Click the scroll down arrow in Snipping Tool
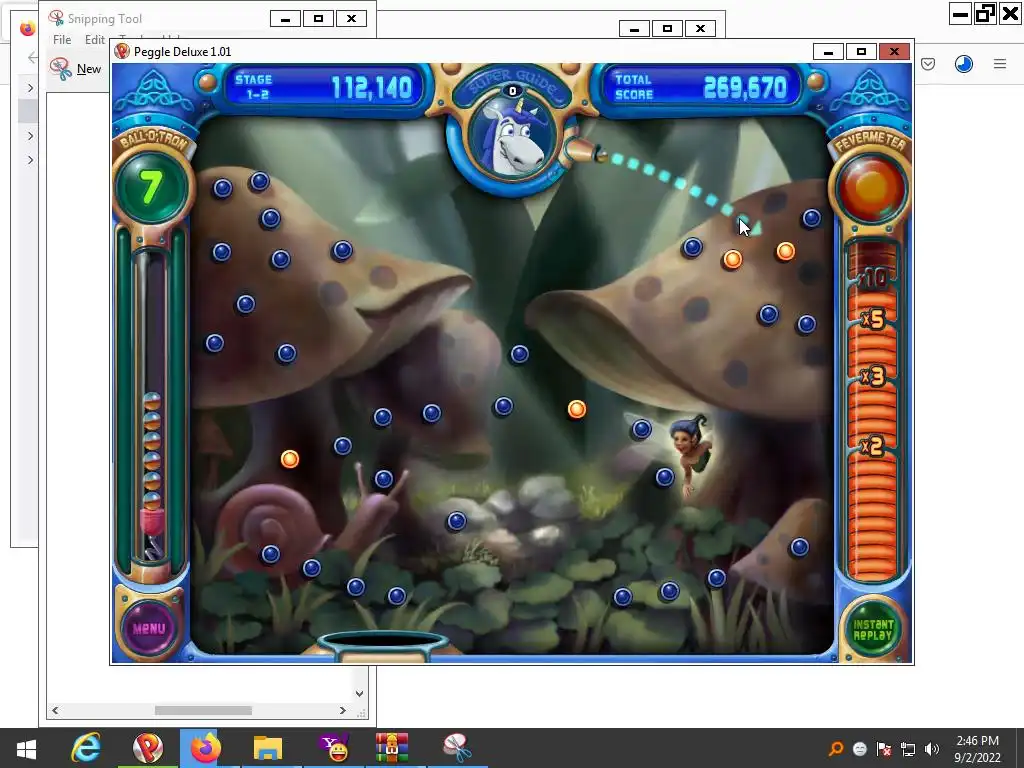The width and height of the screenshot is (1024, 768). click(360, 694)
